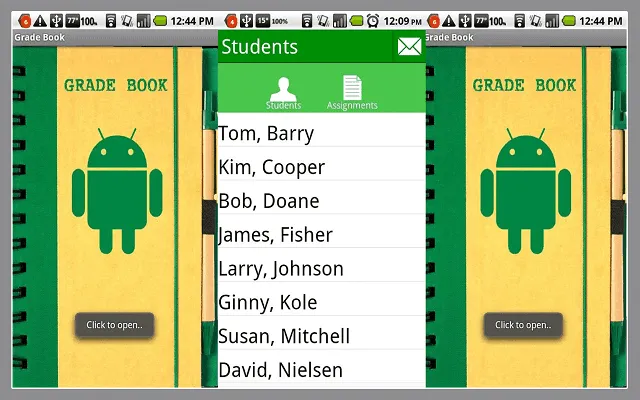Tap alarm clock icon in Students screen status bar
640x400 pixels.
373,21
